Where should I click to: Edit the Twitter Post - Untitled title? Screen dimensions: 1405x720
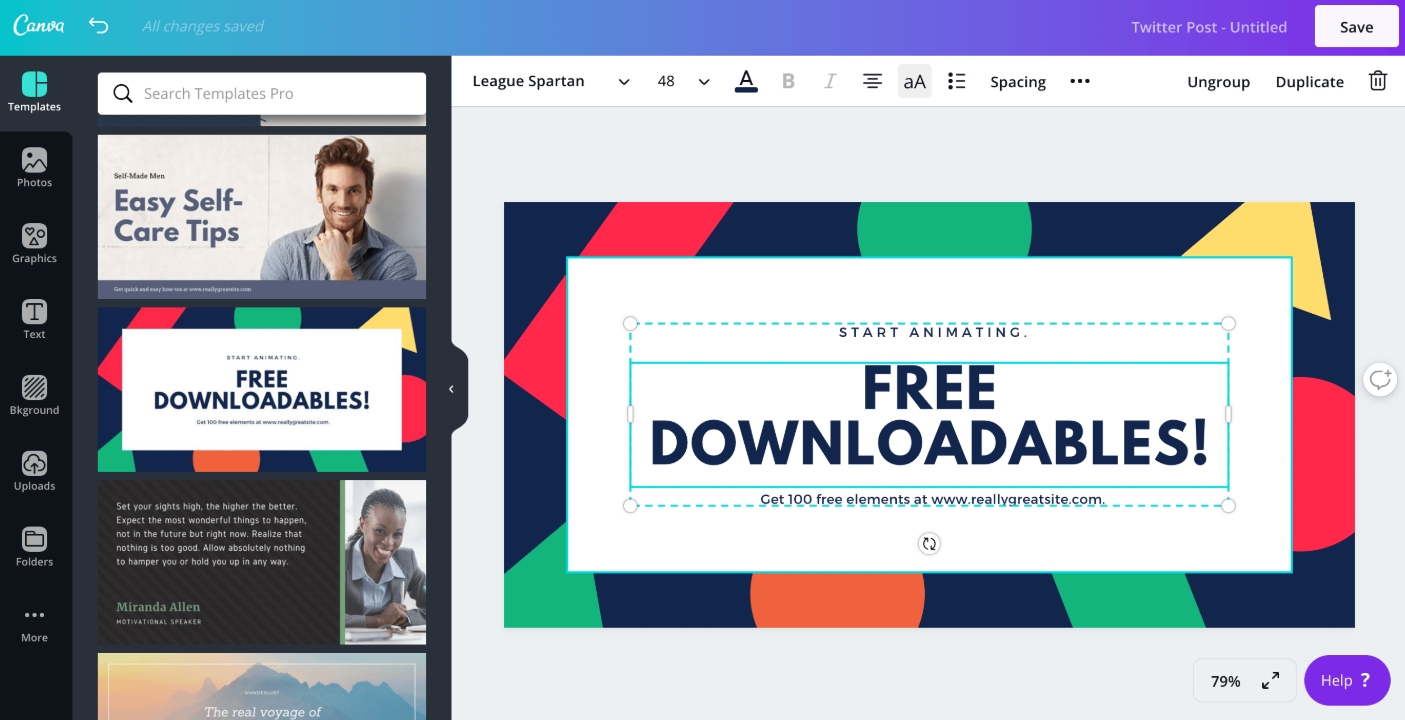1209,27
